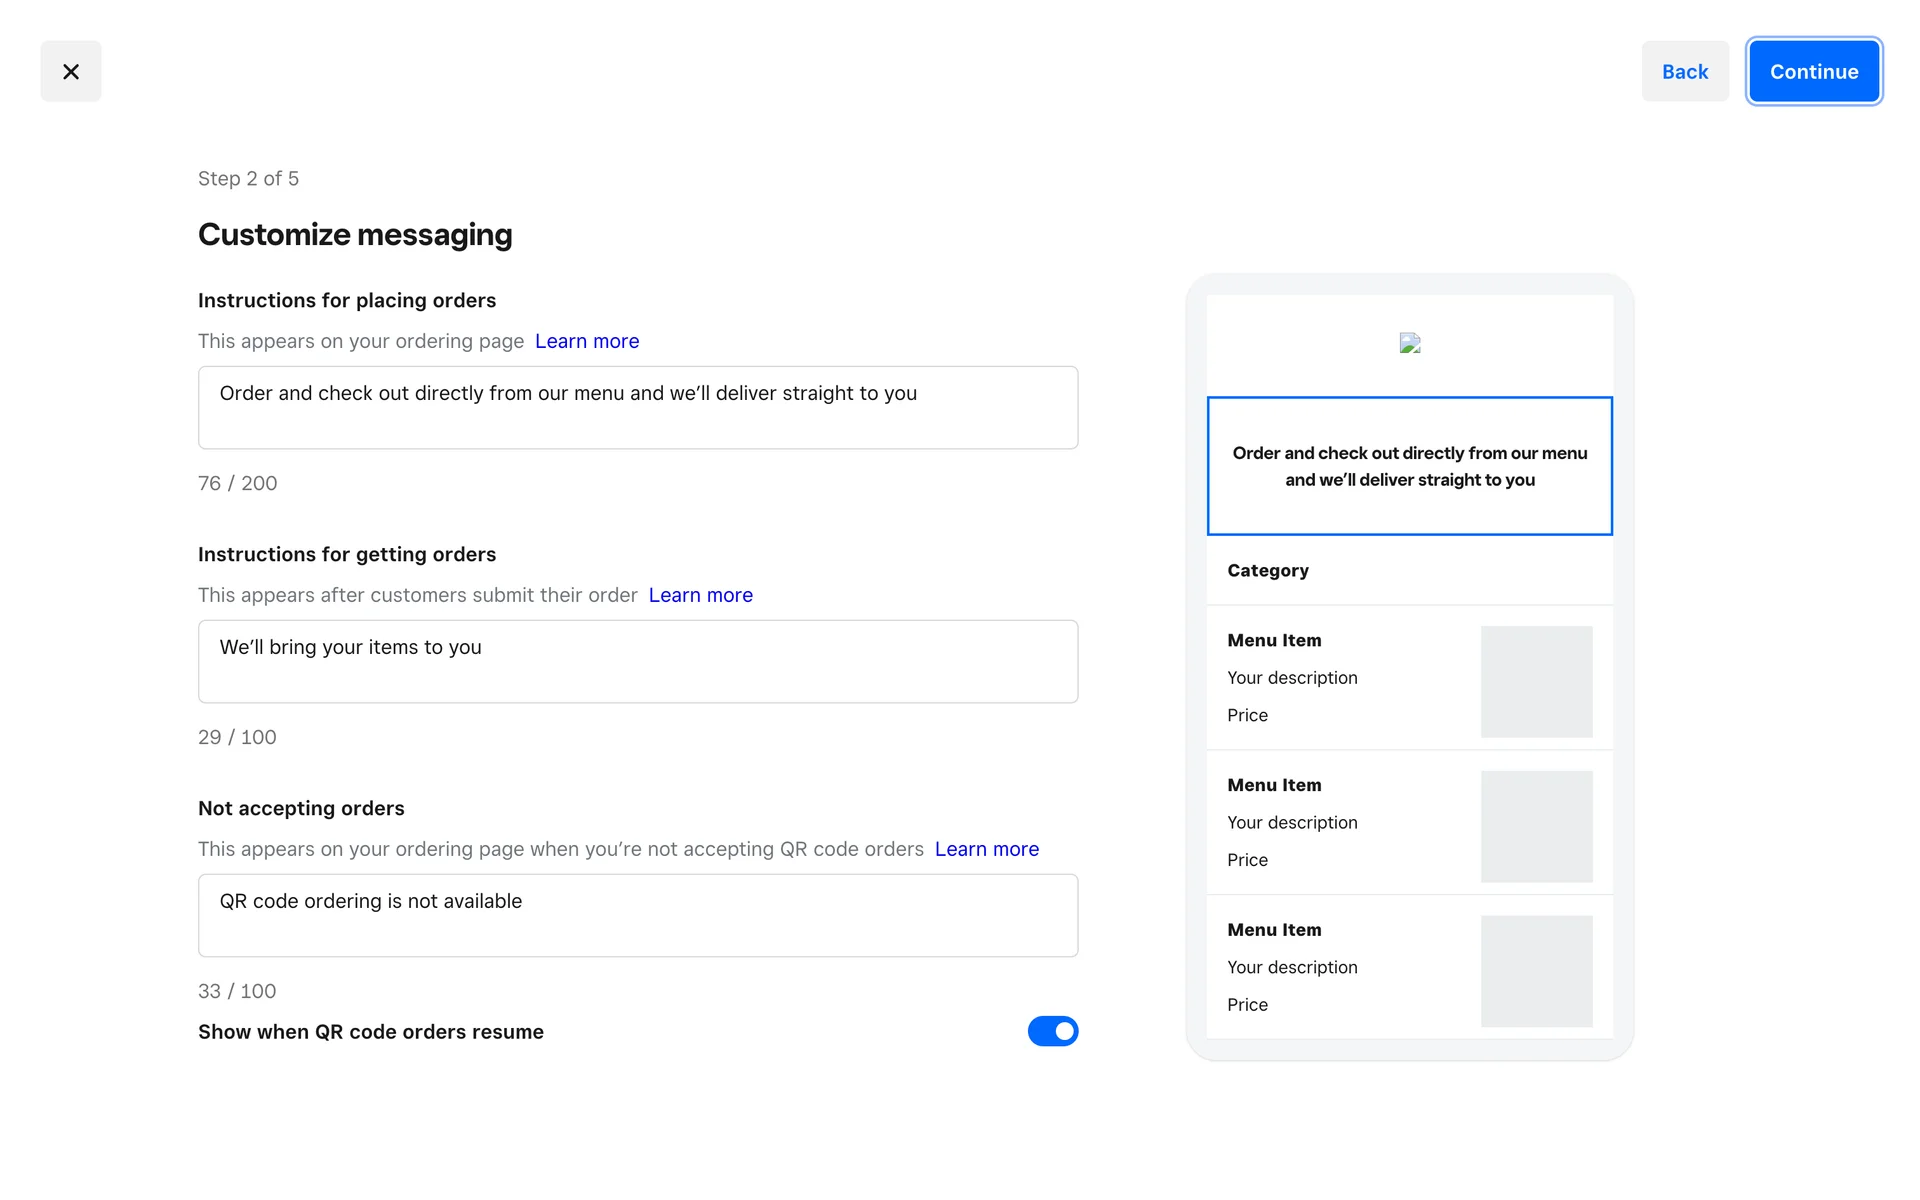Toggle Show when QR code orders resume

point(1052,1031)
